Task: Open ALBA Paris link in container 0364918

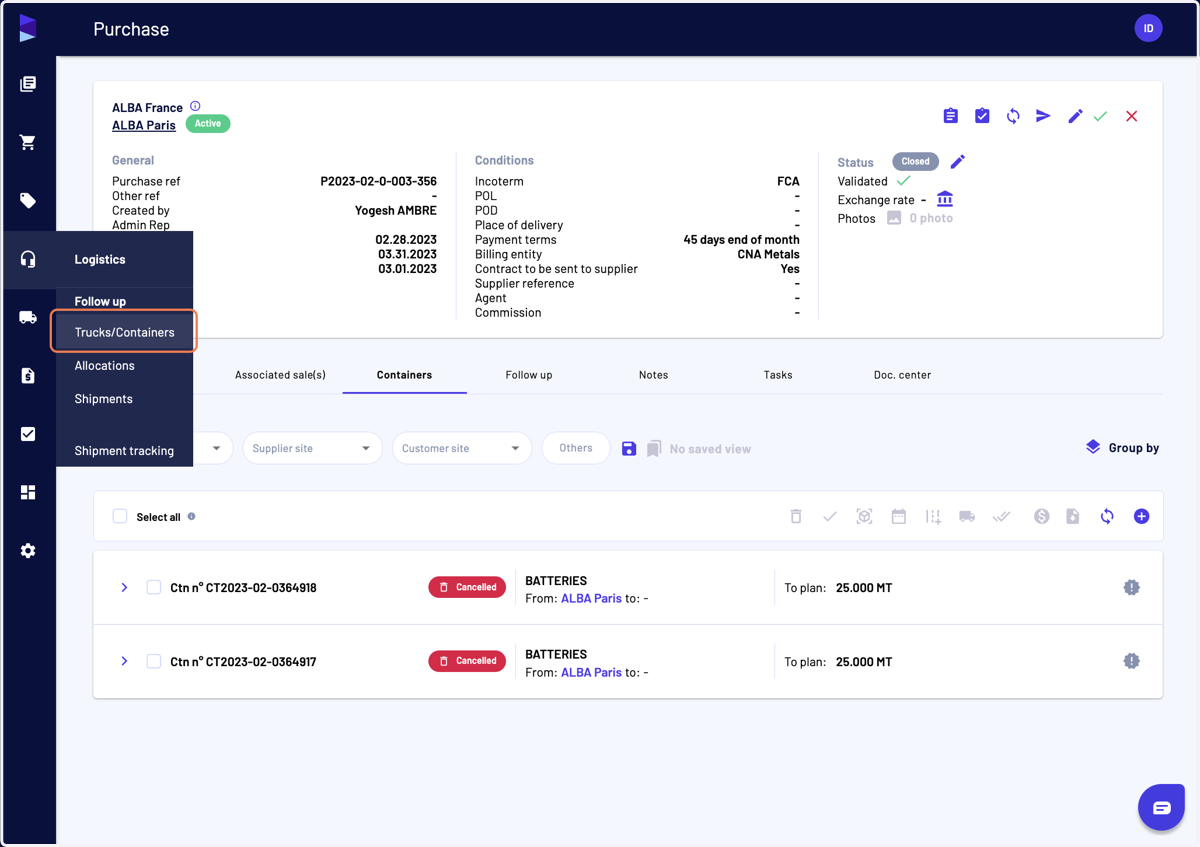Action: [591, 598]
